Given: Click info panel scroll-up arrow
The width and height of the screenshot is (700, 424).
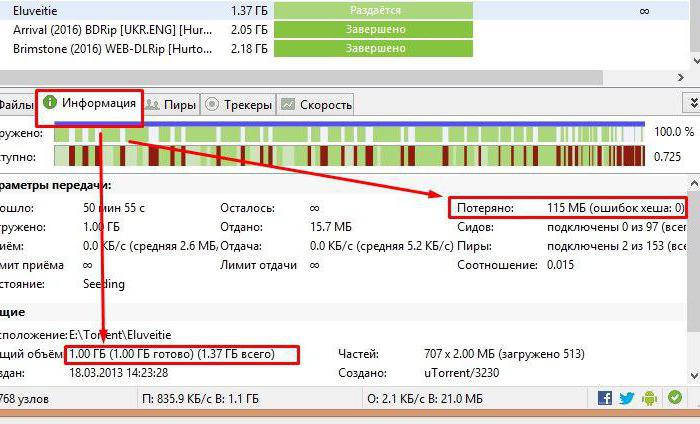Looking at the screenshot, I should pyautogui.click(x=694, y=183).
